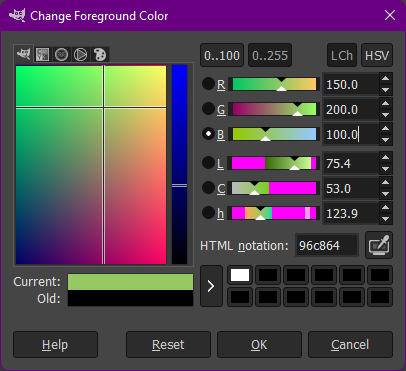Image resolution: width=406 pixels, height=371 pixels.
Task: Increase the G value with its up arrow
Action: 386,104
